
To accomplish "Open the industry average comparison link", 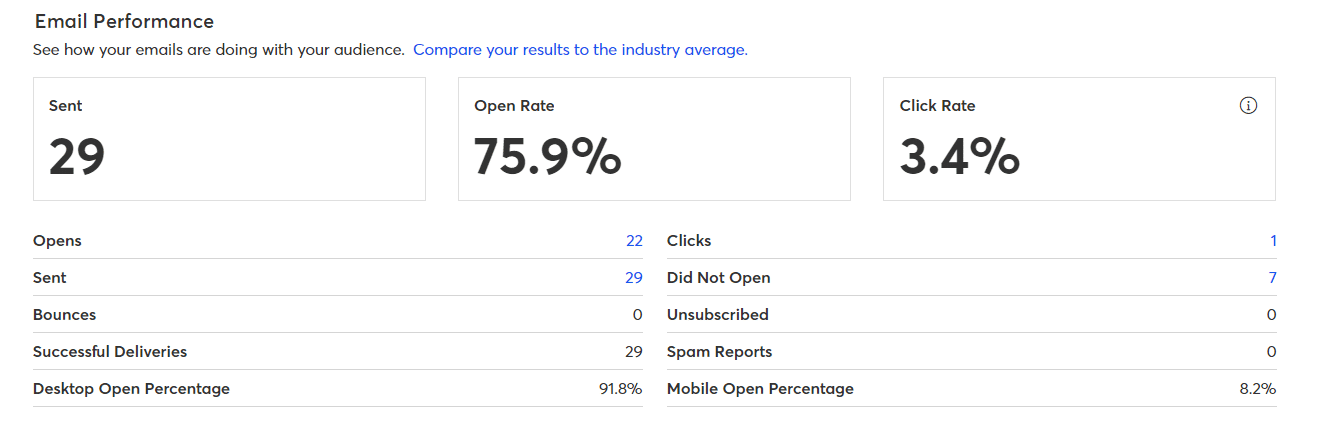I will tap(580, 49).
